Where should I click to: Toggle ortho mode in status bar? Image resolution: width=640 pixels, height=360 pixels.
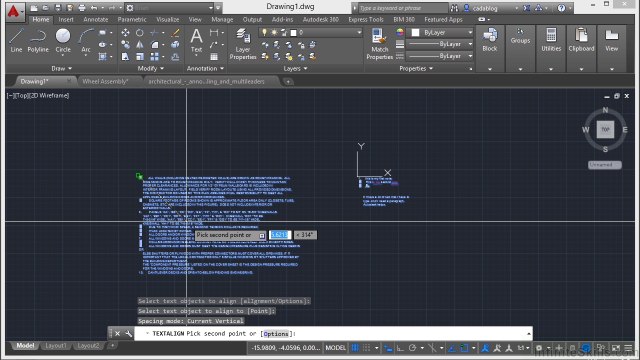400,348
